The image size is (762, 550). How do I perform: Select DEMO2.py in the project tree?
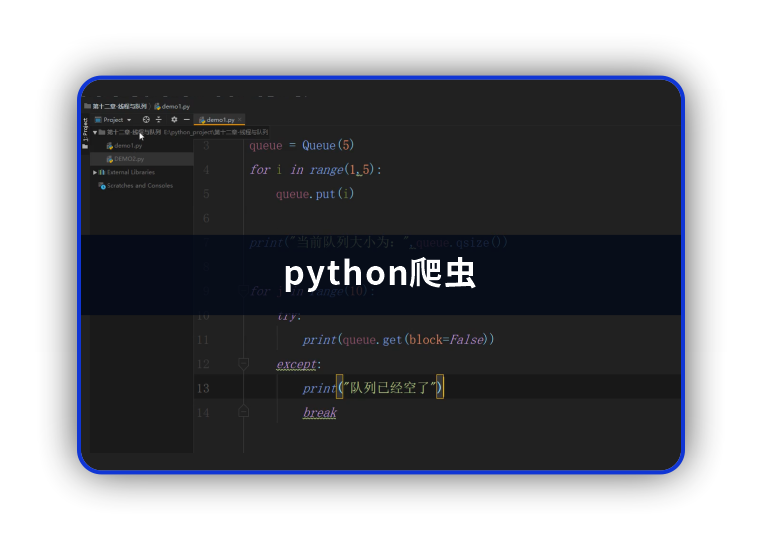coord(130,158)
